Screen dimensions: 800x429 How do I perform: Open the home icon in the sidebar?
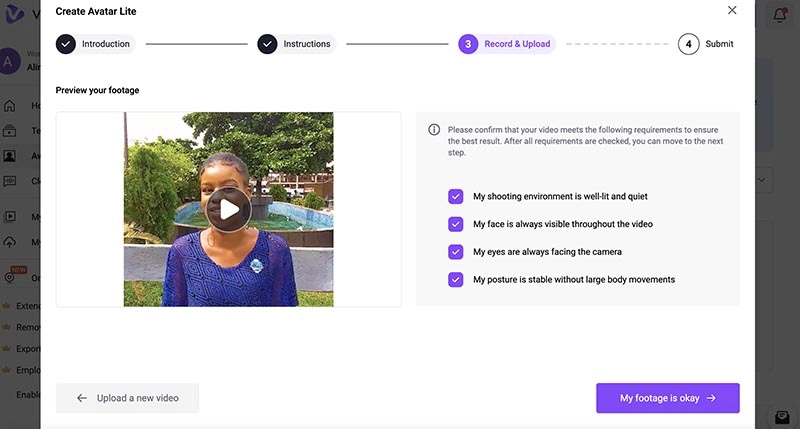(10, 105)
